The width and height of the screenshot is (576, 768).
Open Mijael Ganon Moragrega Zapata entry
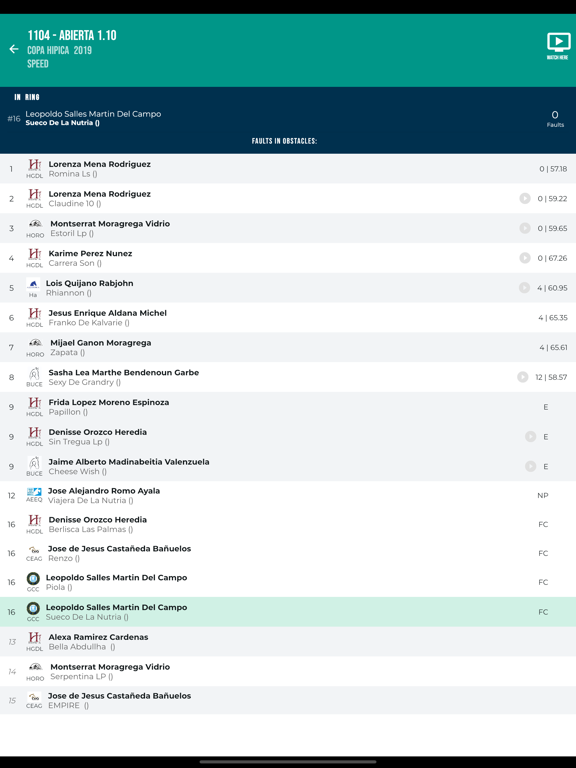(x=288, y=347)
